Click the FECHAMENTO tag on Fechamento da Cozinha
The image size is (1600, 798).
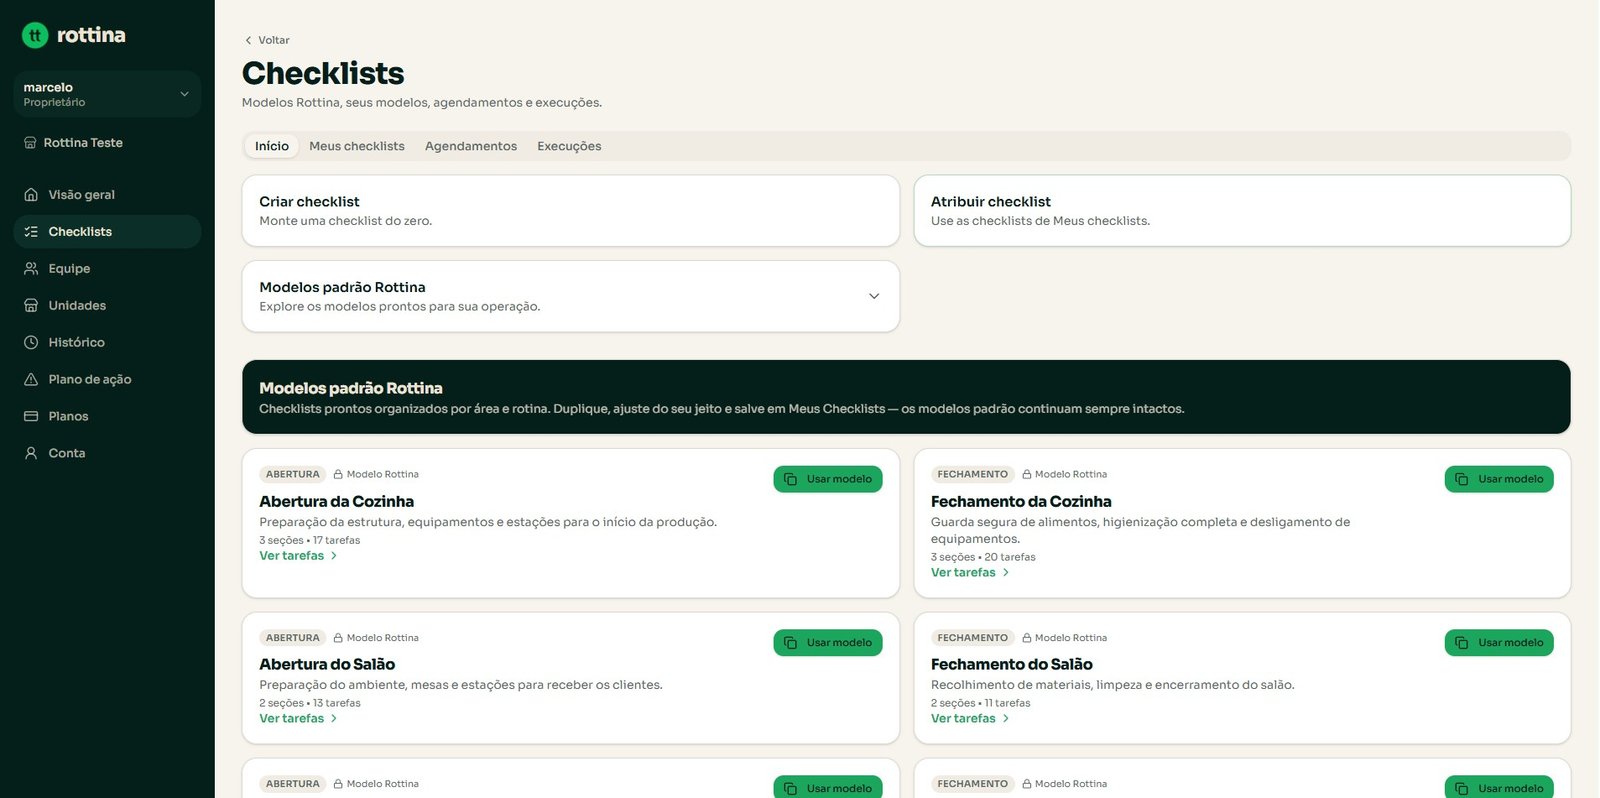point(973,475)
